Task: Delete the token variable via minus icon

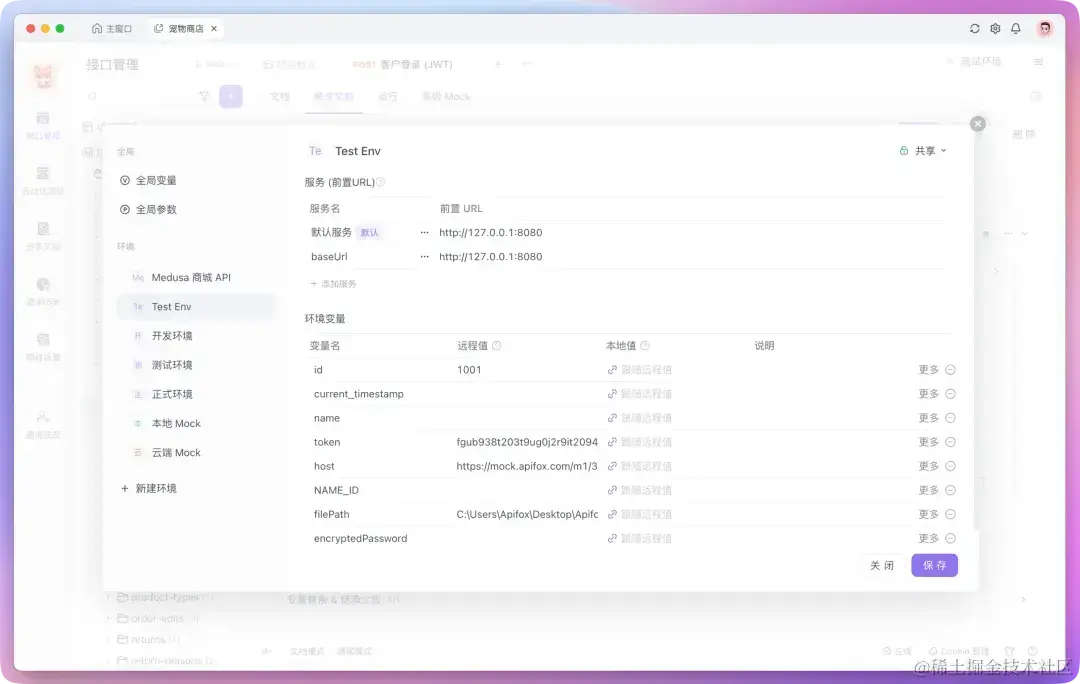Action: (x=950, y=442)
